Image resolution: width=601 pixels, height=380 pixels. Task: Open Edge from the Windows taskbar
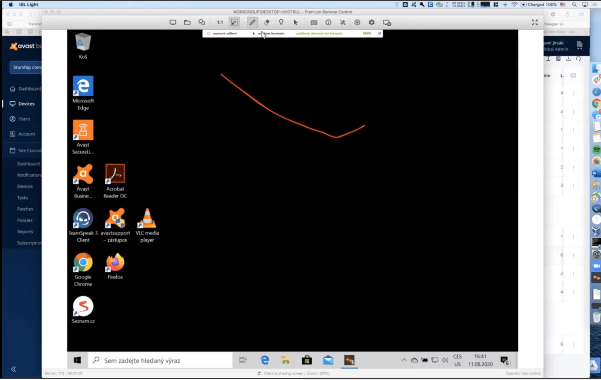265,360
